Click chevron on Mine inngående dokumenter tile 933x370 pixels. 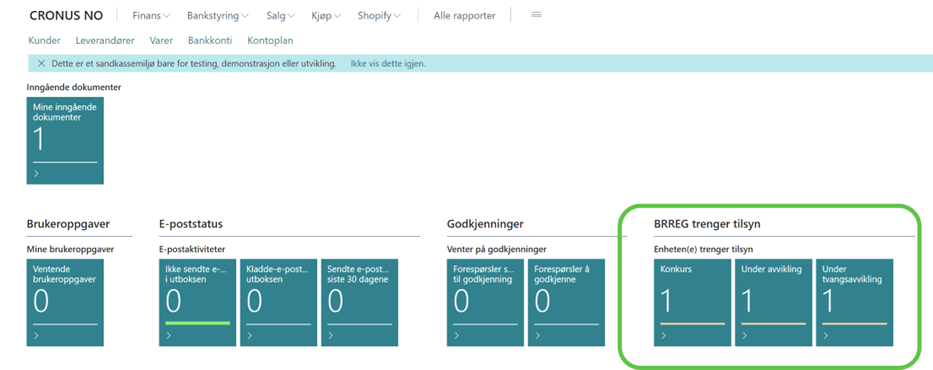pyautogui.click(x=36, y=174)
